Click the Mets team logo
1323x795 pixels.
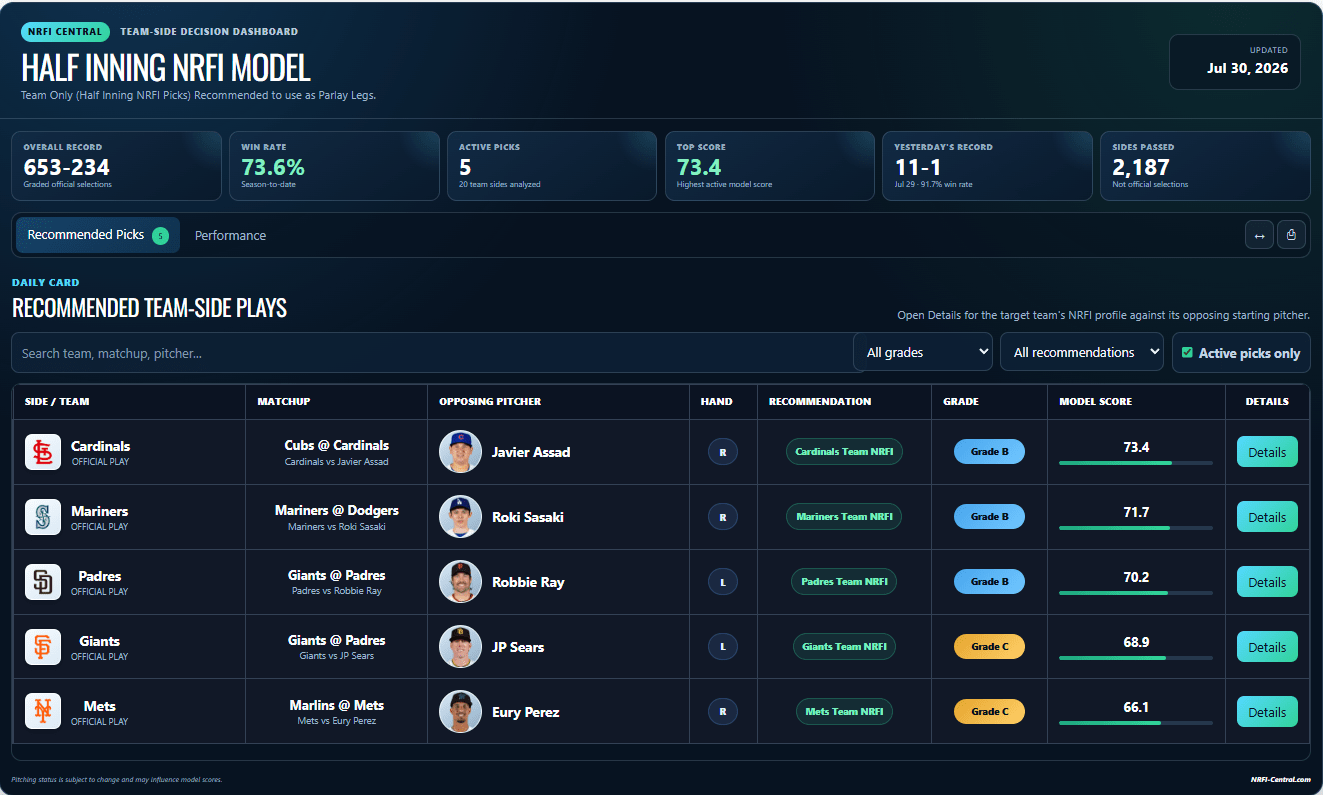tap(43, 712)
